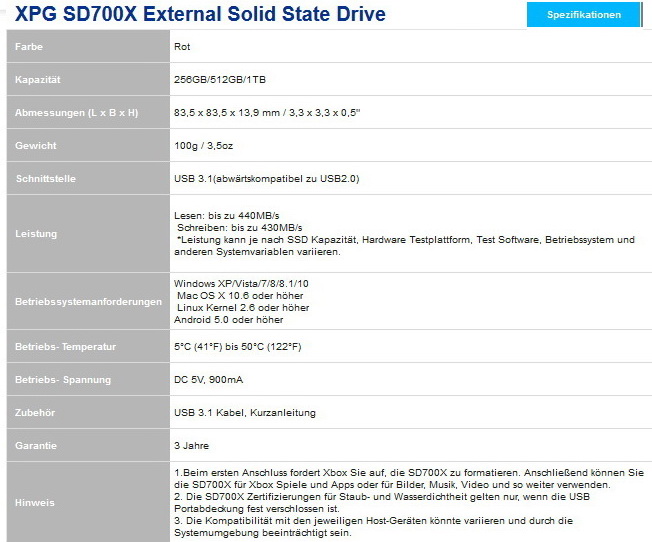The width and height of the screenshot is (652, 542).
Task: Select the Schnittstelle label cell
Action: (88, 178)
